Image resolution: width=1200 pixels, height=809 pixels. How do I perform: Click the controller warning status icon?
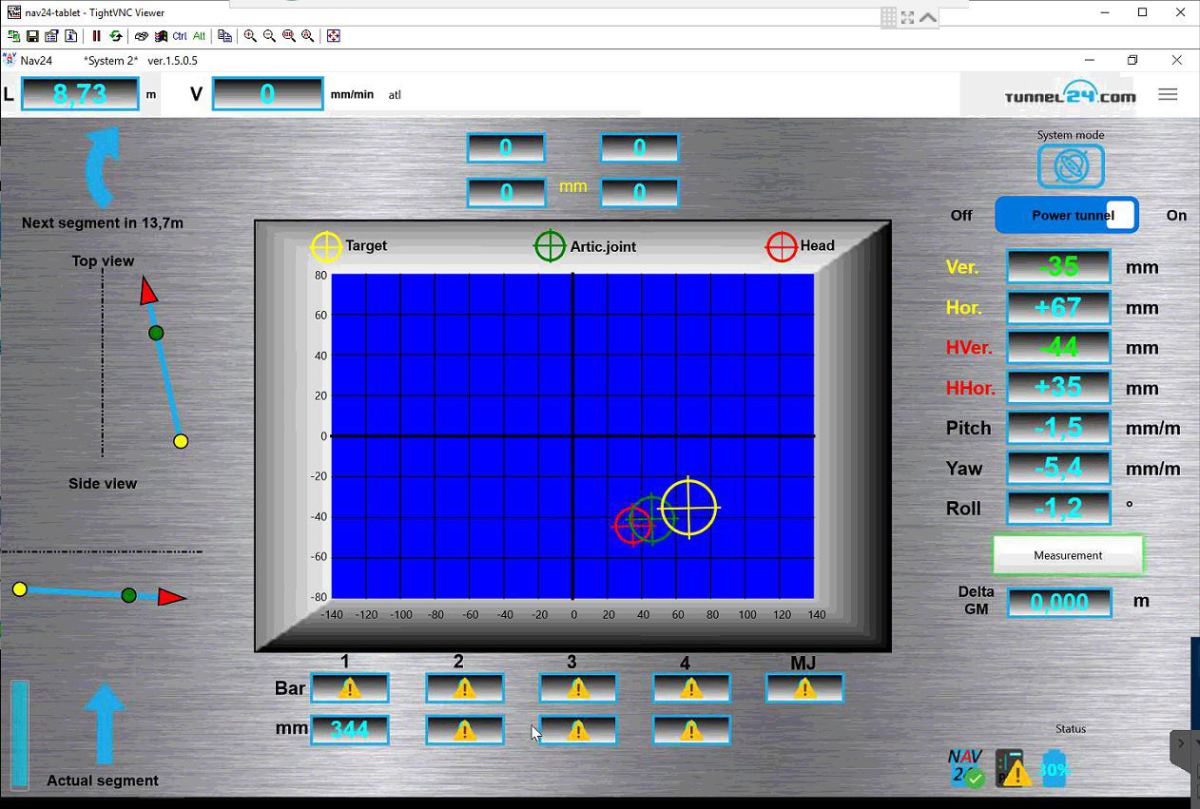click(1013, 769)
